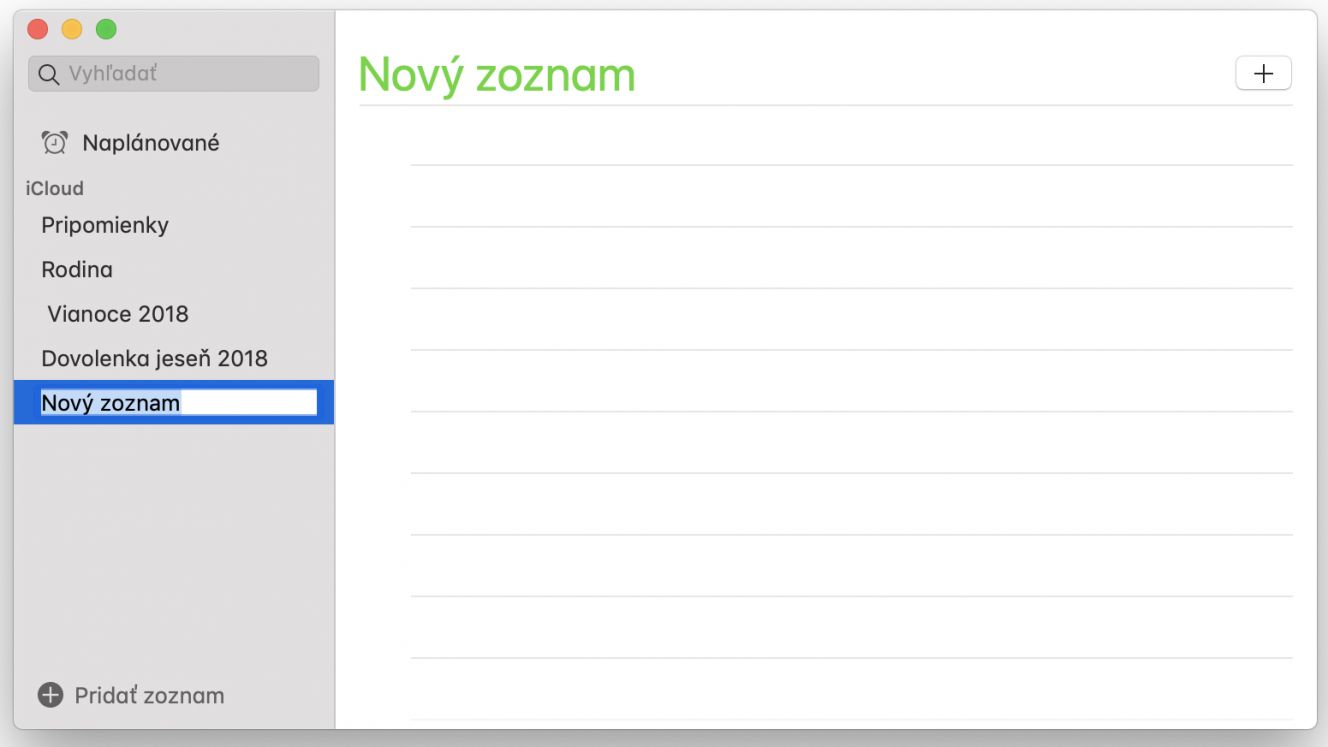This screenshot has height=747, width=1328.
Task: Click the iCloud section header
Action: click(x=55, y=188)
